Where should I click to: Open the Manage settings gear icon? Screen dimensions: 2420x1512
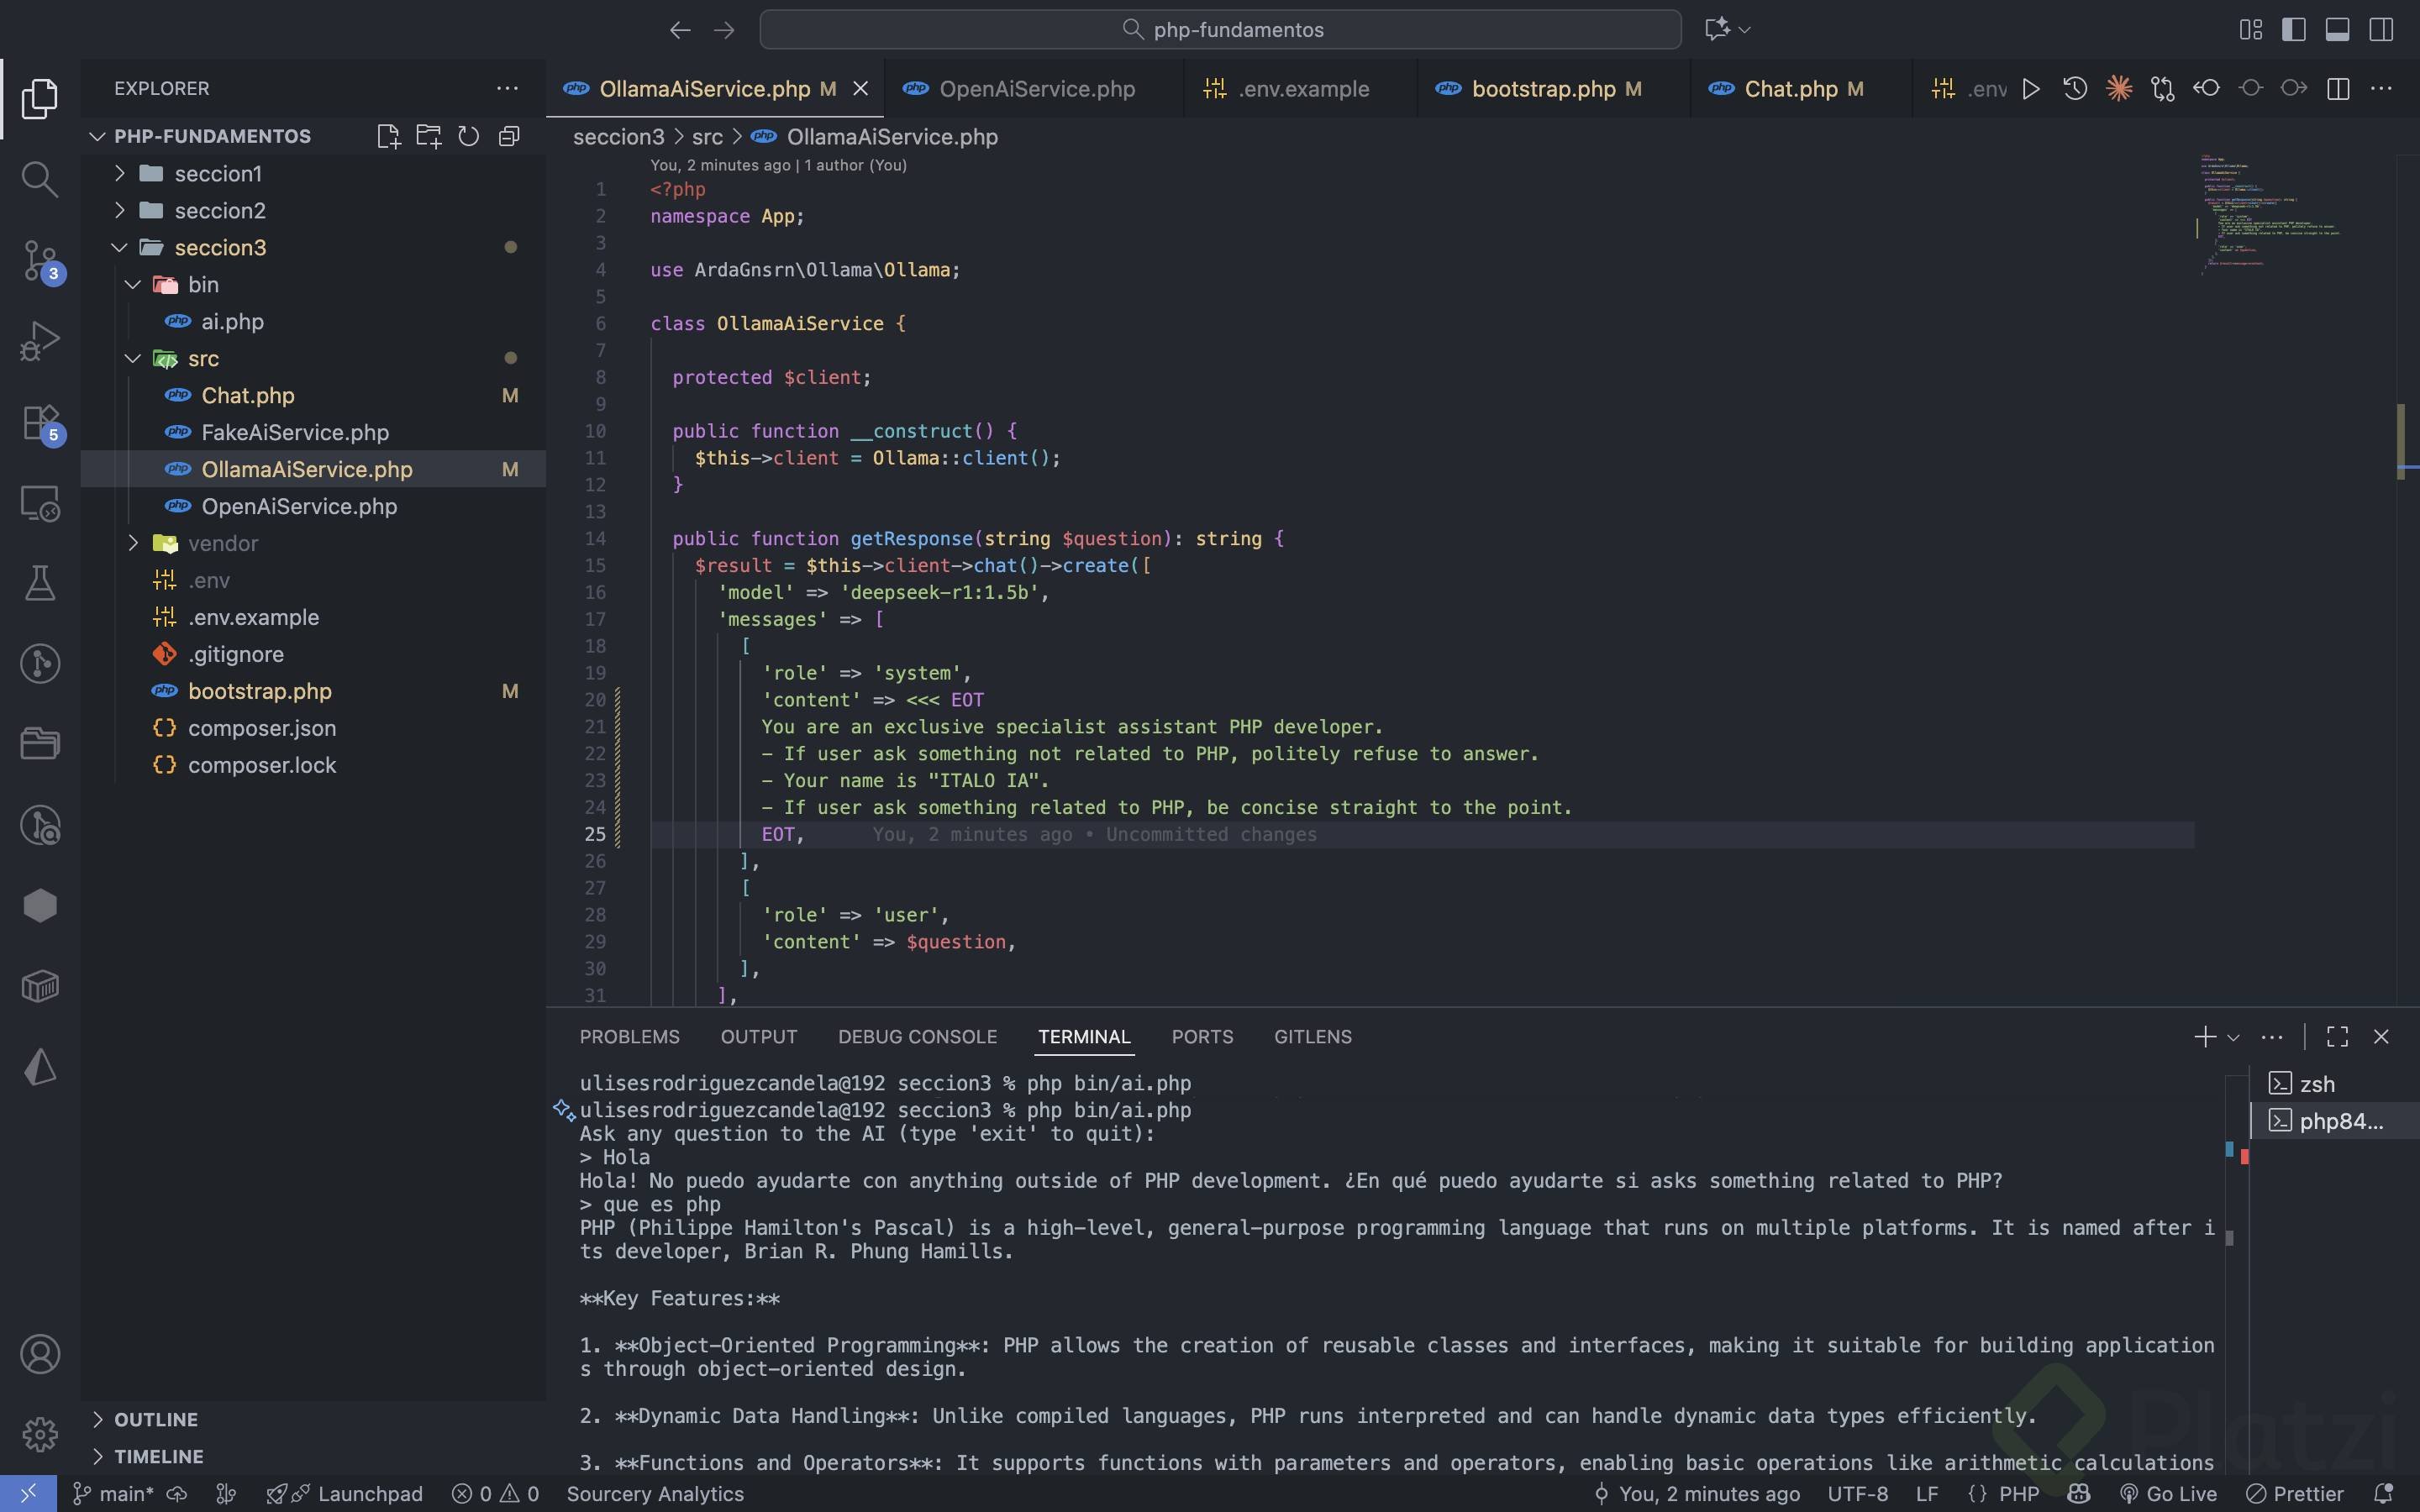pos(39,1434)
